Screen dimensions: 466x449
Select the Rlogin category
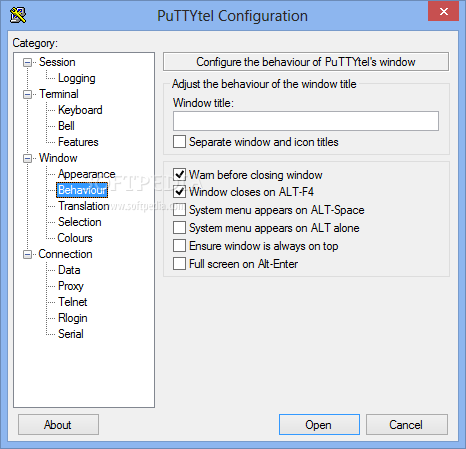click(x=73, y=318)
